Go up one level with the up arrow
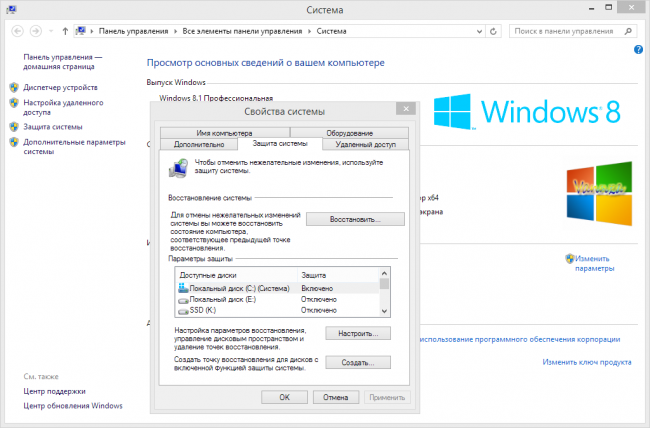This screenshot has height=428, width=650. pyautogui.click(x=65, y=31)
